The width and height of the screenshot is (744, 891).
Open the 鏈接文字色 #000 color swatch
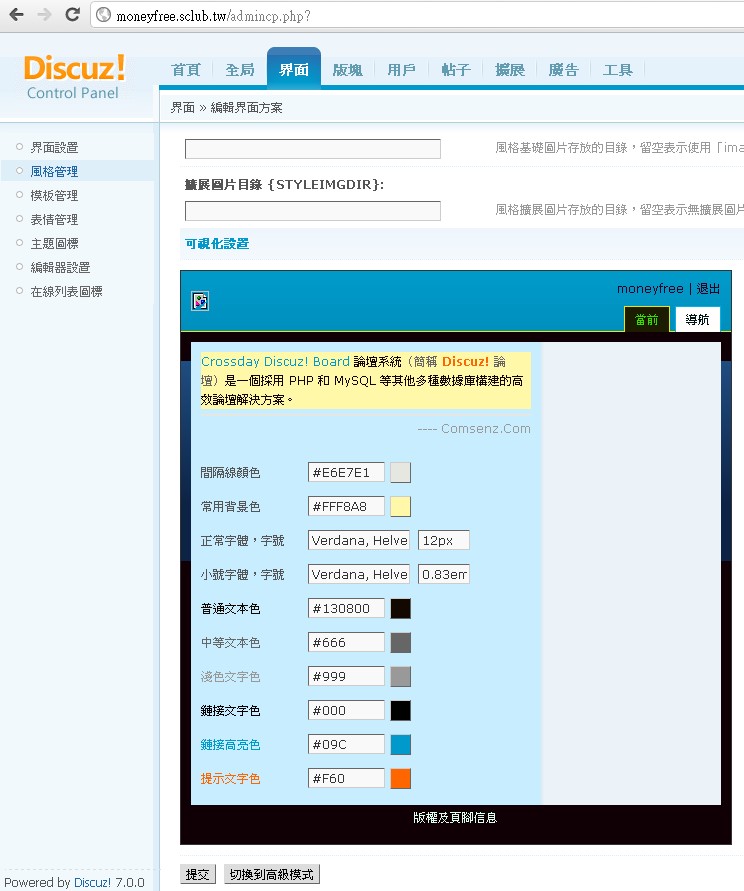[x=400, y=710]
